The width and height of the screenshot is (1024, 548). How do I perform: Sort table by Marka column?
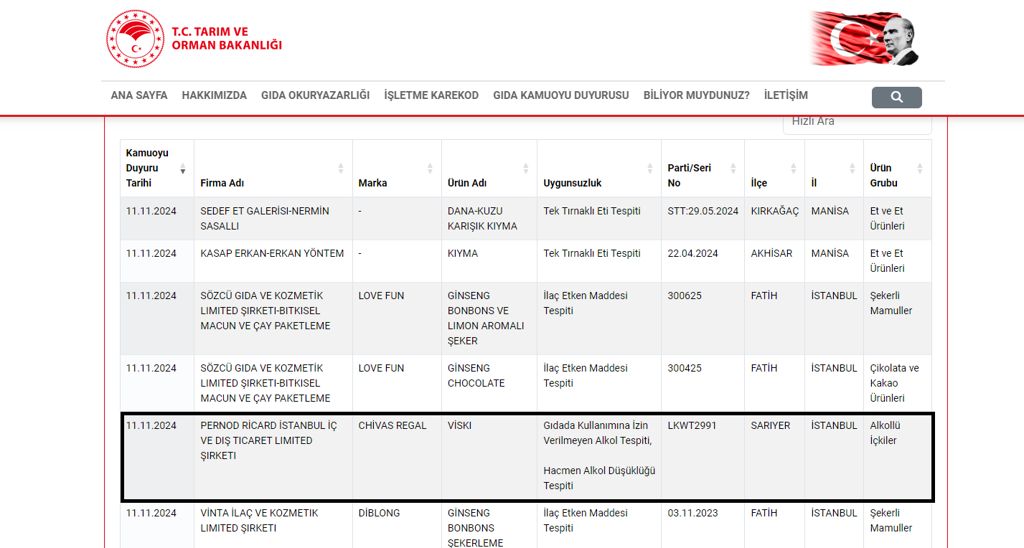coord(430,169)
